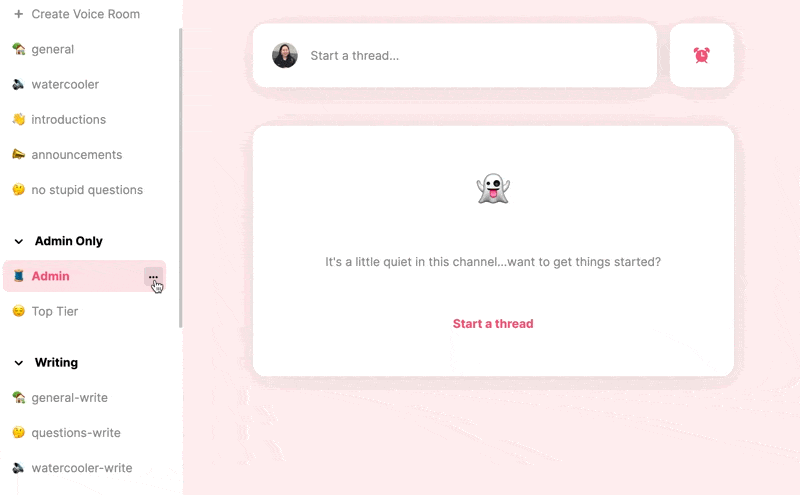The height and width of the screenshot is (495, 800).
Task: Collapse the Admin Only section chevron
Action: (x=19, y=241)
